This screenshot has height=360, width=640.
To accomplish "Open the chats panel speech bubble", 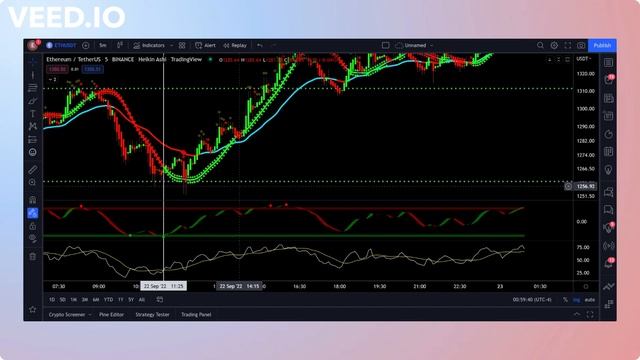I will pos(608,210).
